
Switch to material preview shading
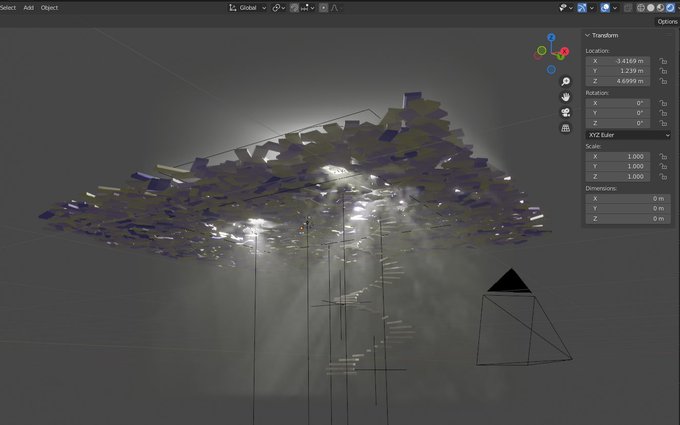click(x=660, y=8)
